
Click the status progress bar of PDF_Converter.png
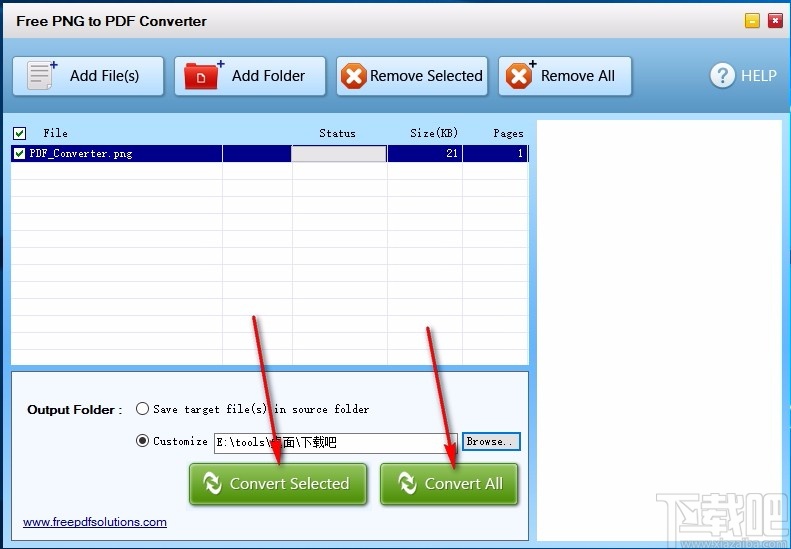pos(339,153)
